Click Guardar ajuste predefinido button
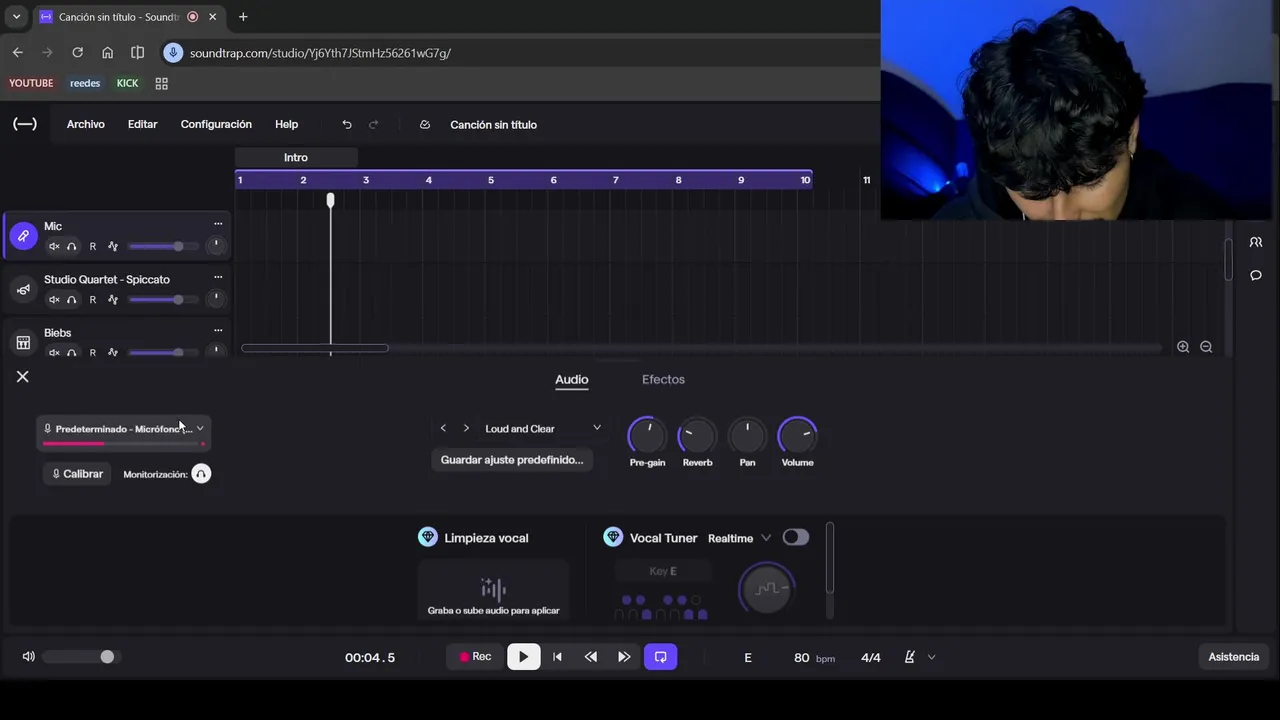The height and width of the screenshot is (720, 1280). pyautogui.click(x=512, y=460)
